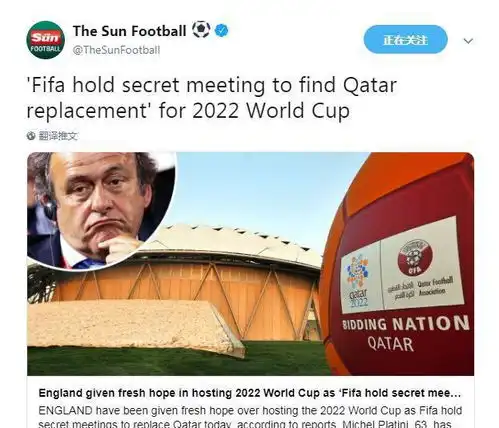Click the Qatar Football Association crest
Viewport: 499px width, 428px height.
(x=415, y=257)
